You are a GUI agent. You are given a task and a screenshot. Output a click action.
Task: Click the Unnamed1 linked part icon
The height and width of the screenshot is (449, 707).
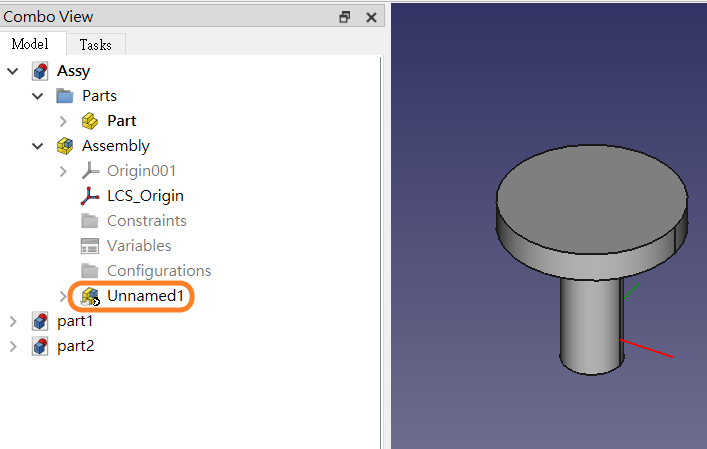click(90, 297)
